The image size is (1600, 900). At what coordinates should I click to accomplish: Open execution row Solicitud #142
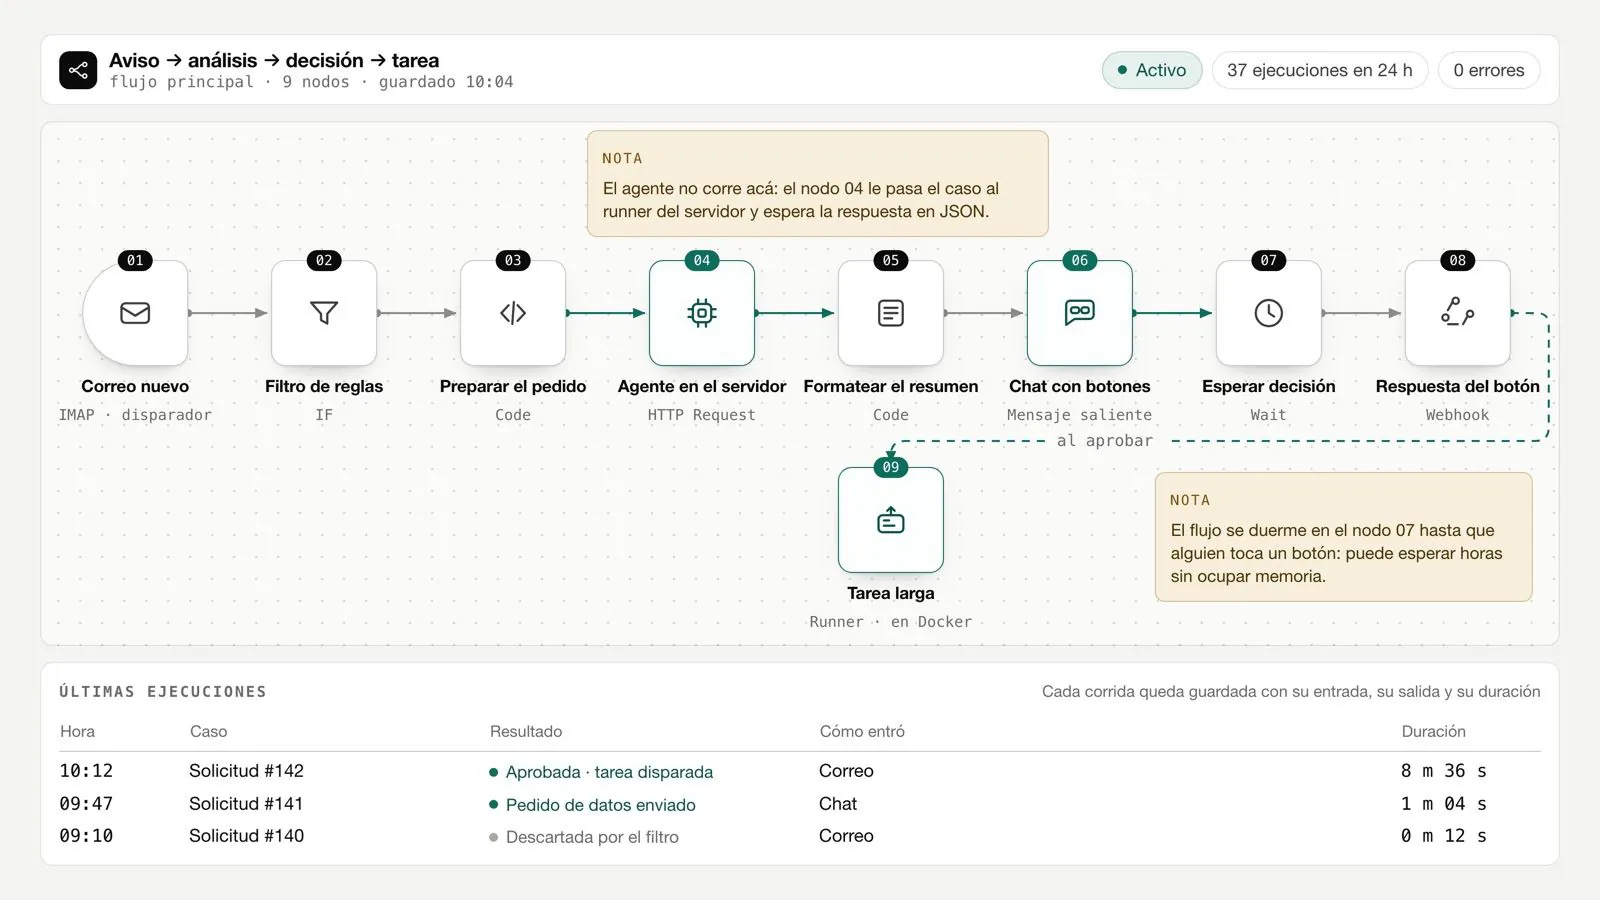click(x=800, y=771)
